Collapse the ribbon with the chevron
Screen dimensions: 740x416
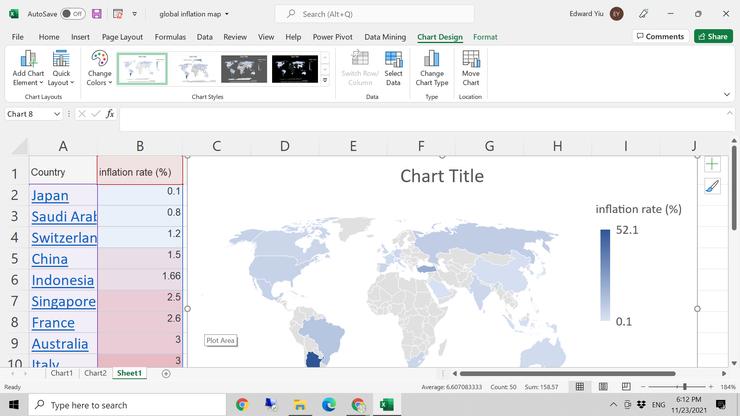pyautogui.click(x=726, y=94)
